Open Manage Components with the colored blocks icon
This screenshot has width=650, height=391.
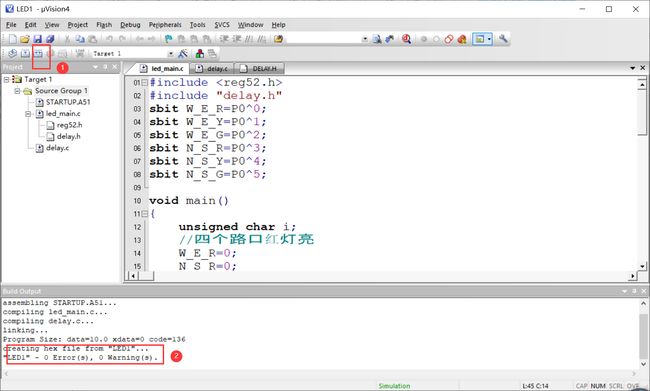click(x=200, y=53)
